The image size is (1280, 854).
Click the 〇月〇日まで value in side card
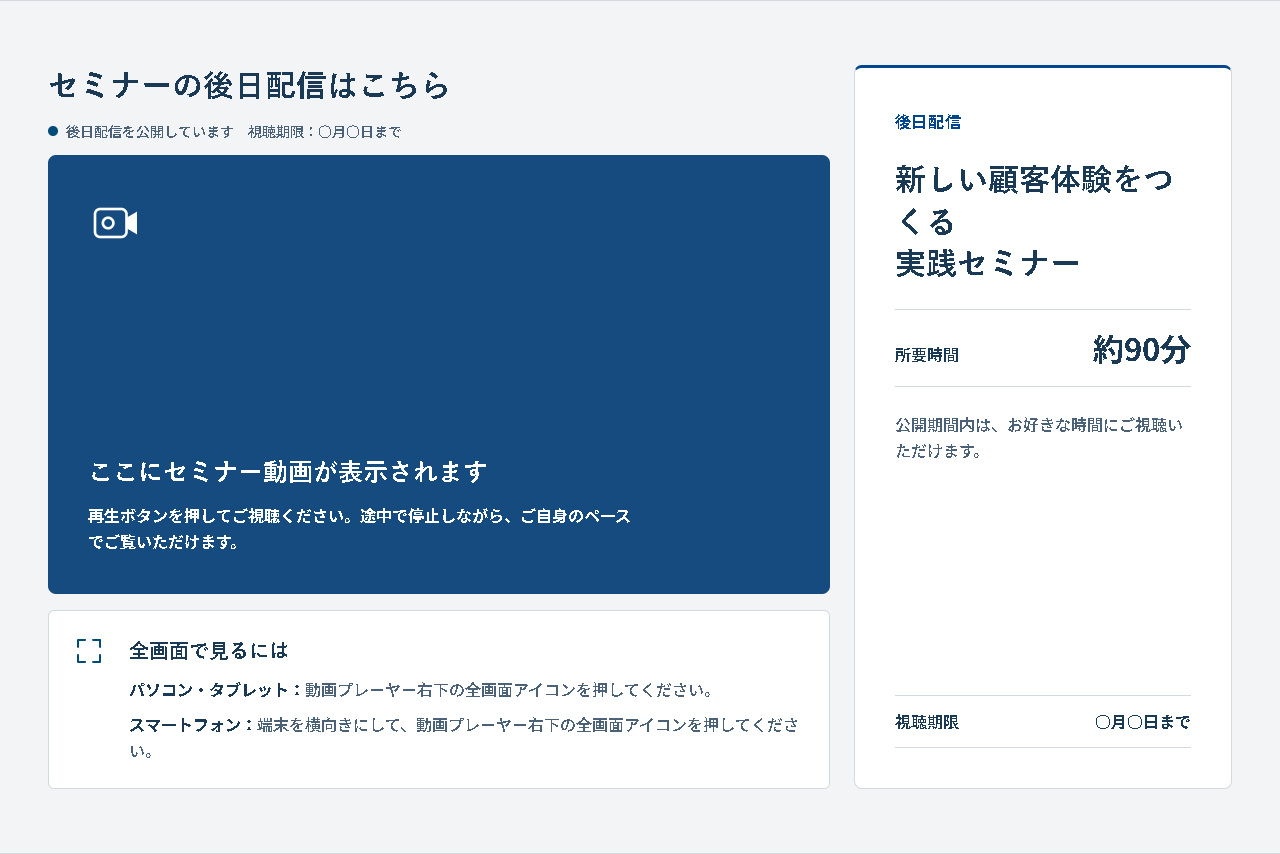pos(1143,722)
